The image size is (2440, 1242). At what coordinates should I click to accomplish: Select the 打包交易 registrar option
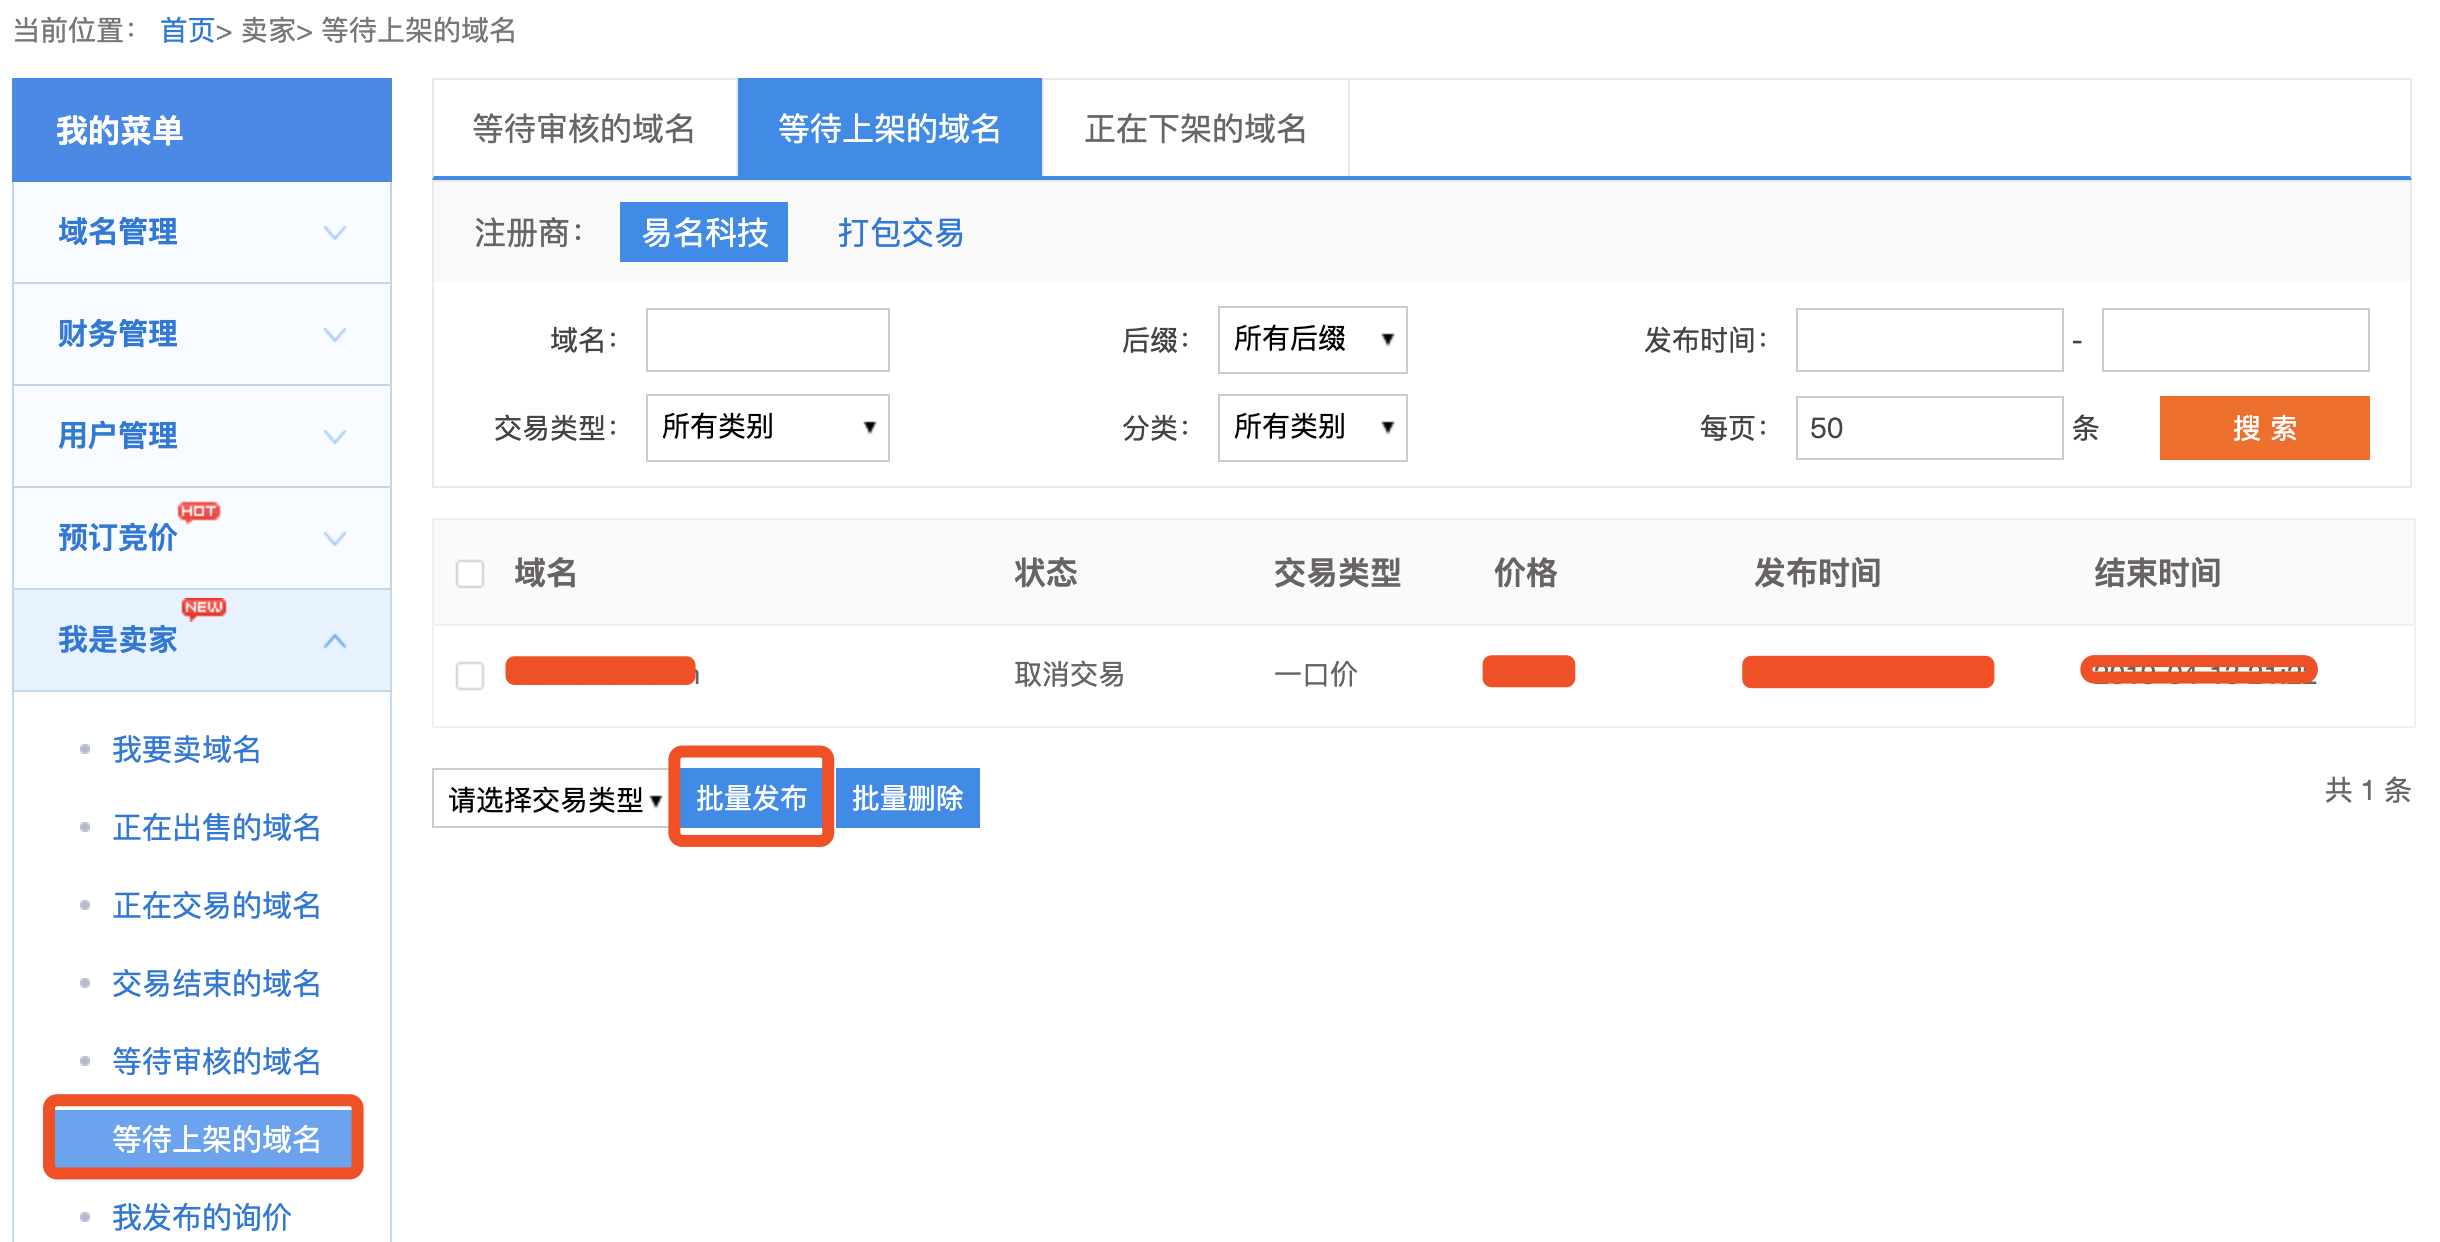(899, 232)
